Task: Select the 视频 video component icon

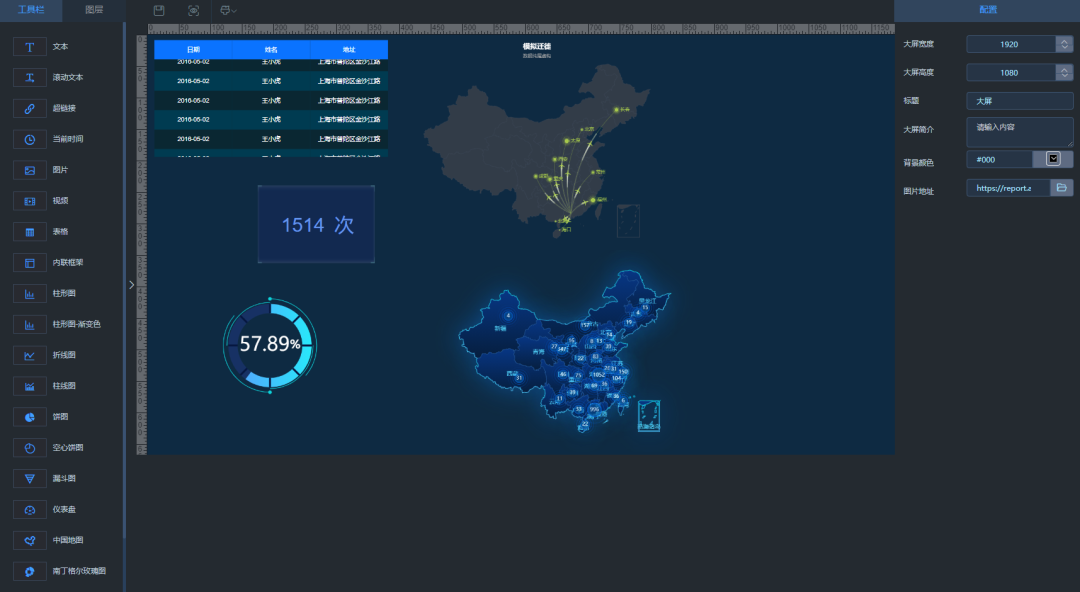Action: pos(30,201)
